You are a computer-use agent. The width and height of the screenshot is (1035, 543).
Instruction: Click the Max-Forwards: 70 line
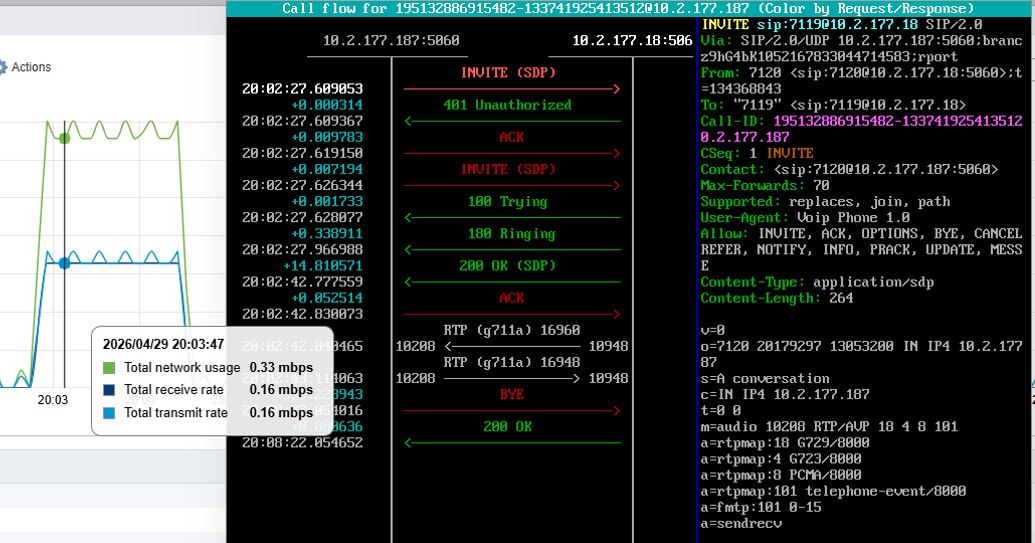(765, 185)
